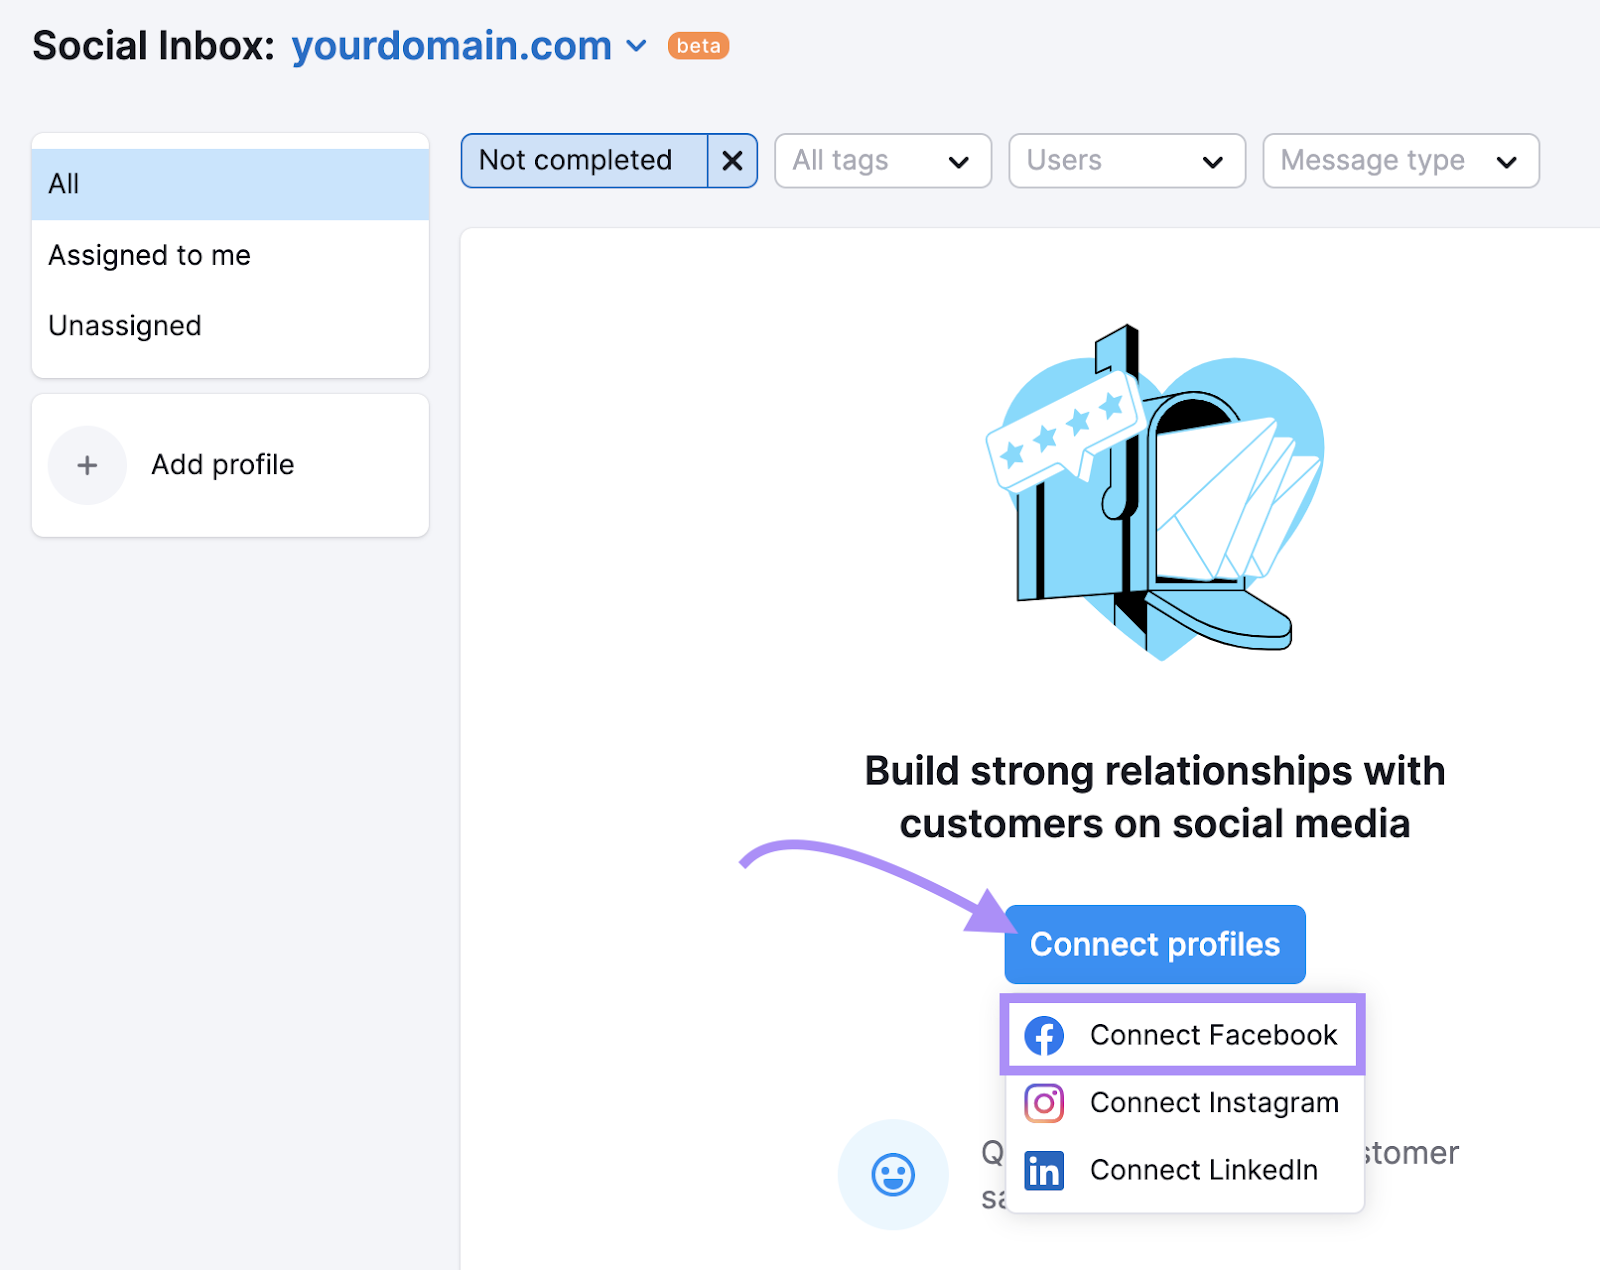Click the plus icon beside Add profile
This screenshot has height=1270, width=1600.
click(88, 465)
